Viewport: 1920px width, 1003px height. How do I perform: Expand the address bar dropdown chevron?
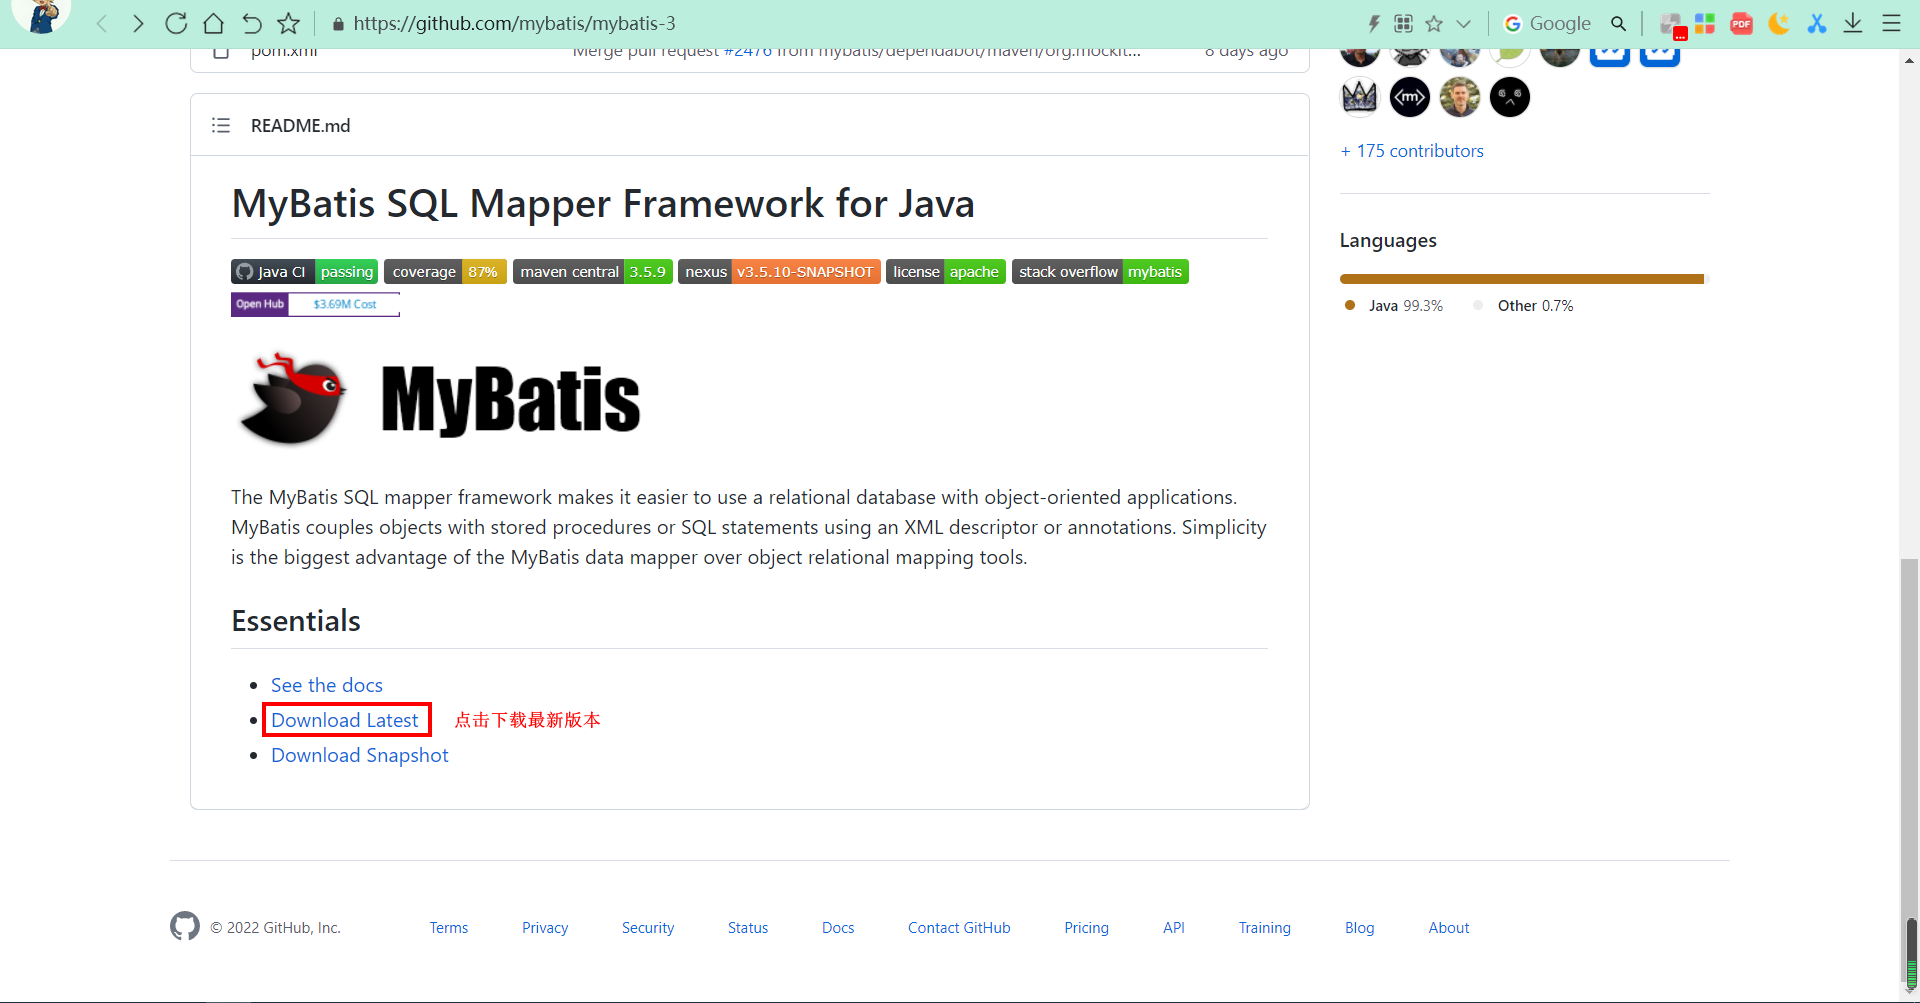[x=1464, y=23]
